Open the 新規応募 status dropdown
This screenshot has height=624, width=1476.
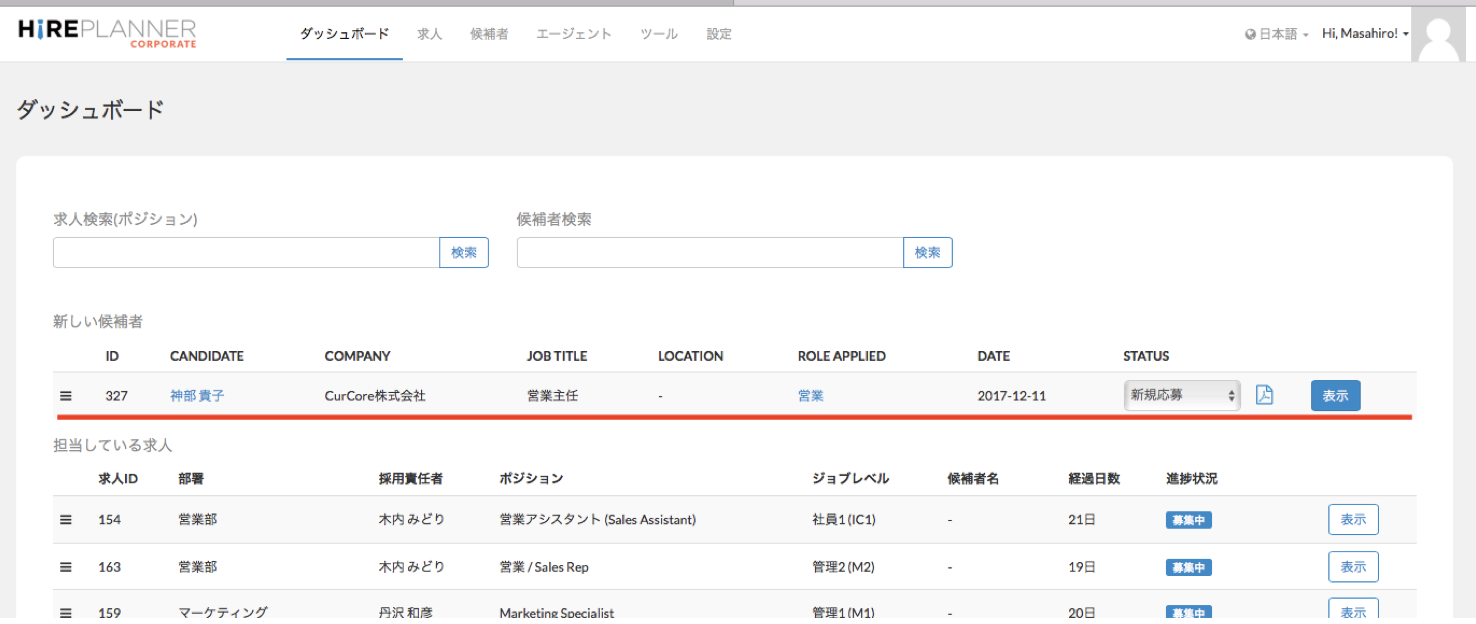1182,395
